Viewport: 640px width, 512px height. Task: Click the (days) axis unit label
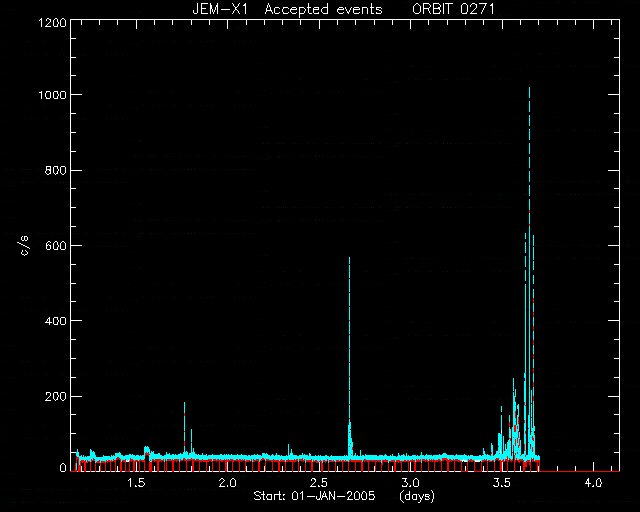[417, 496]
